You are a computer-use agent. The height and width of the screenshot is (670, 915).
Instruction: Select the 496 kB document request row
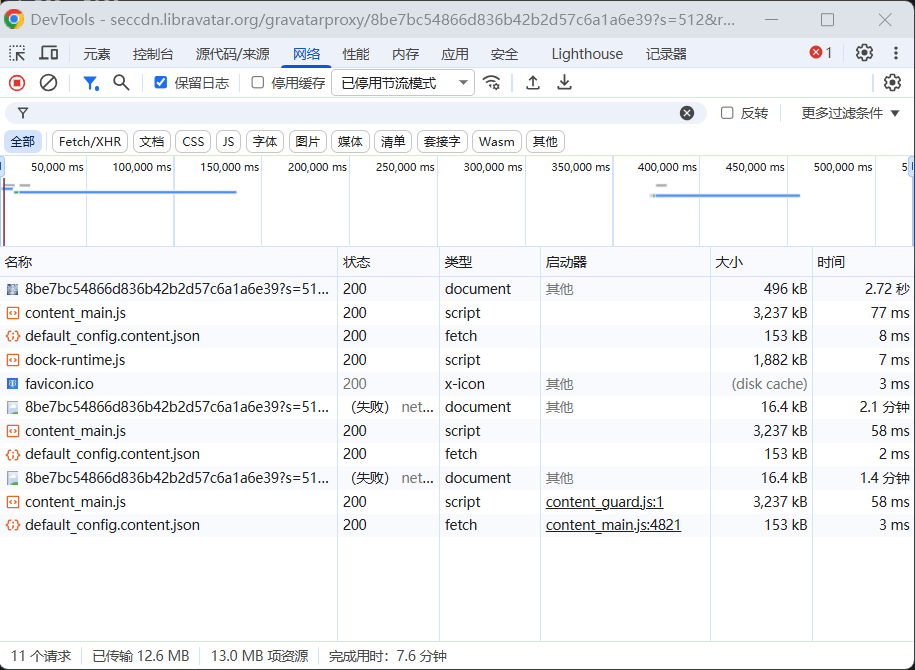coord(458,289)
